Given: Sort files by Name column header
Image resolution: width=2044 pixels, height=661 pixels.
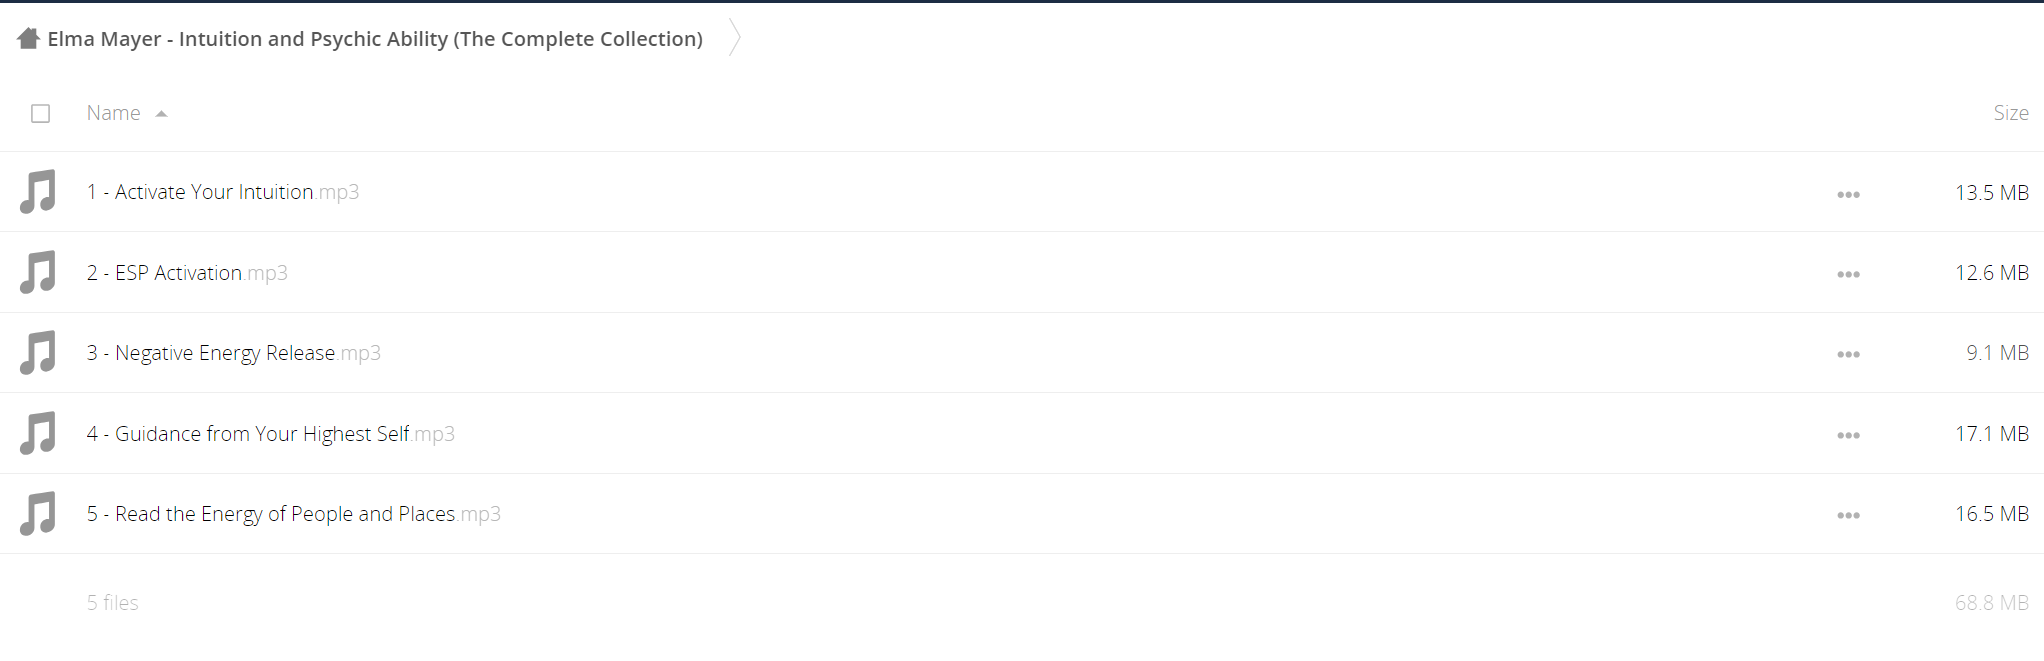Looking at the screenshot, I should 113,113.
